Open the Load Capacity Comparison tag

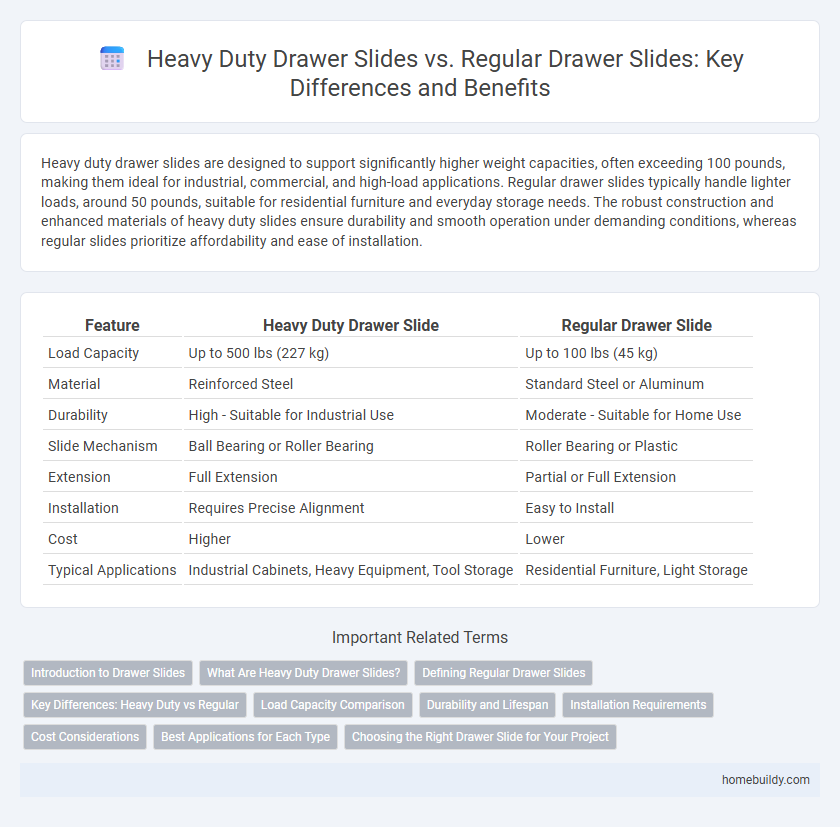click(332, 705)
